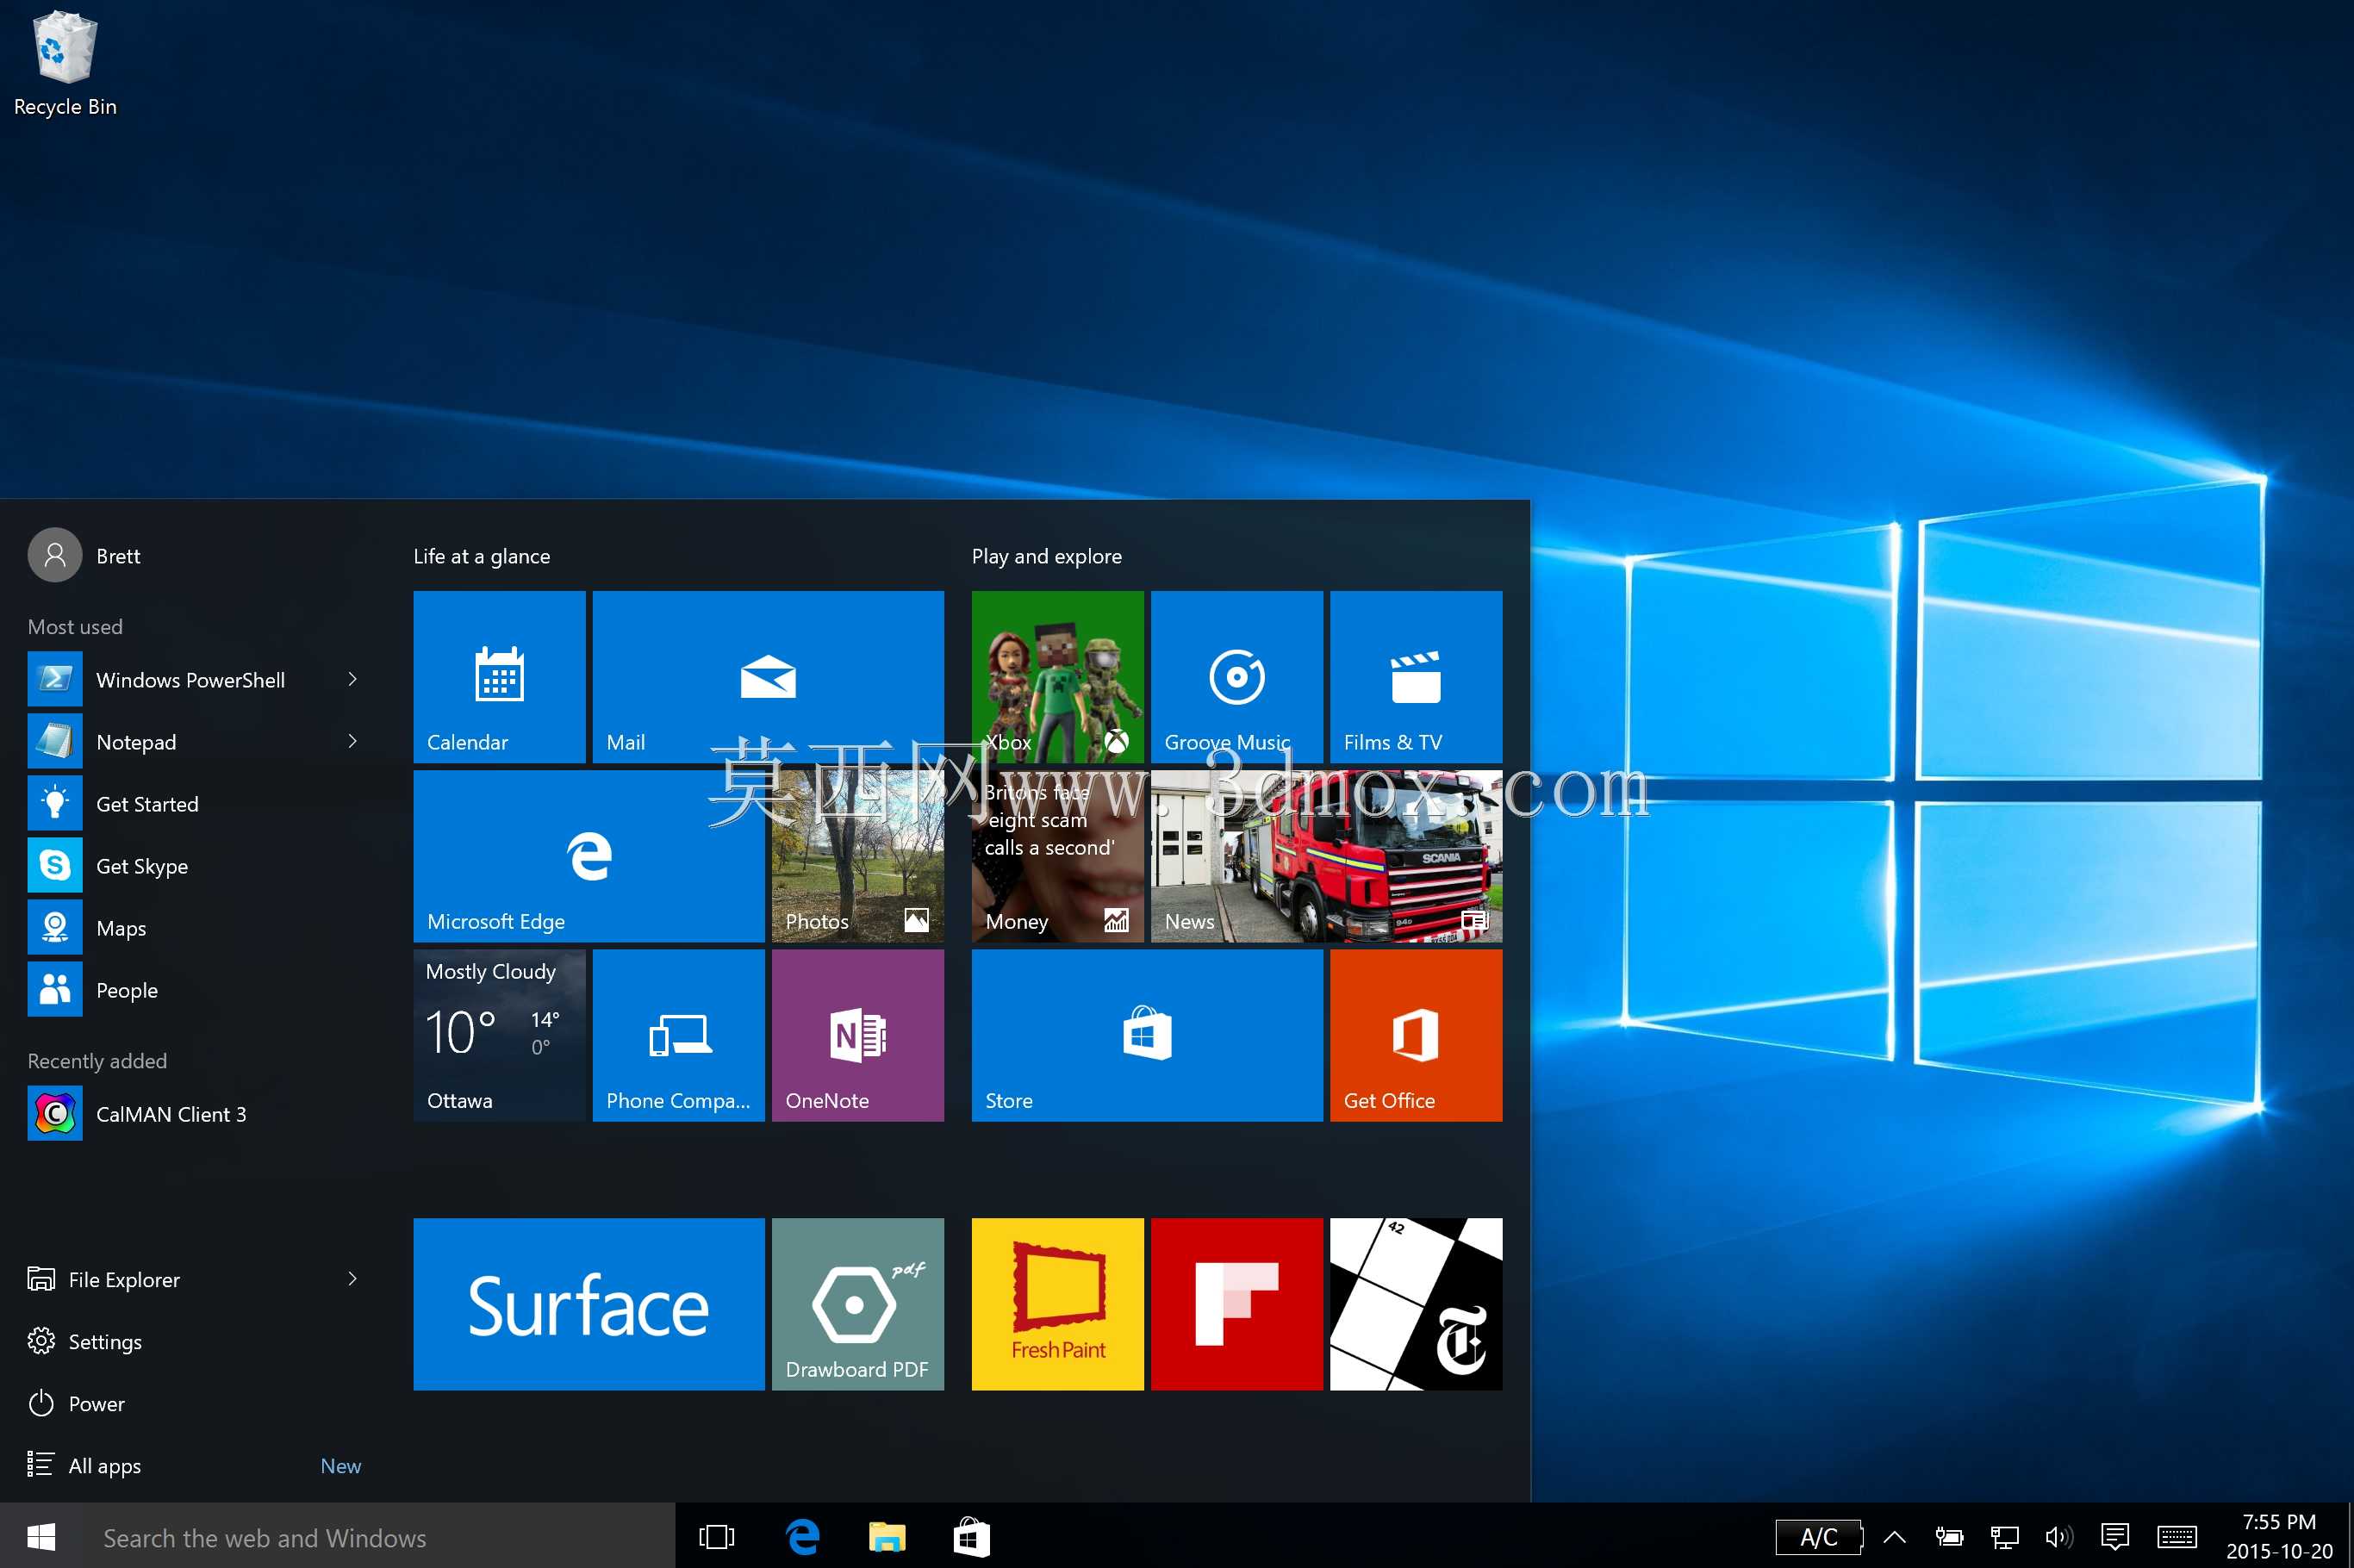The image size is (2354, 1568).
Task: Open the Xbox tile
Action: pyautogui.click(x=1057, y=677)
